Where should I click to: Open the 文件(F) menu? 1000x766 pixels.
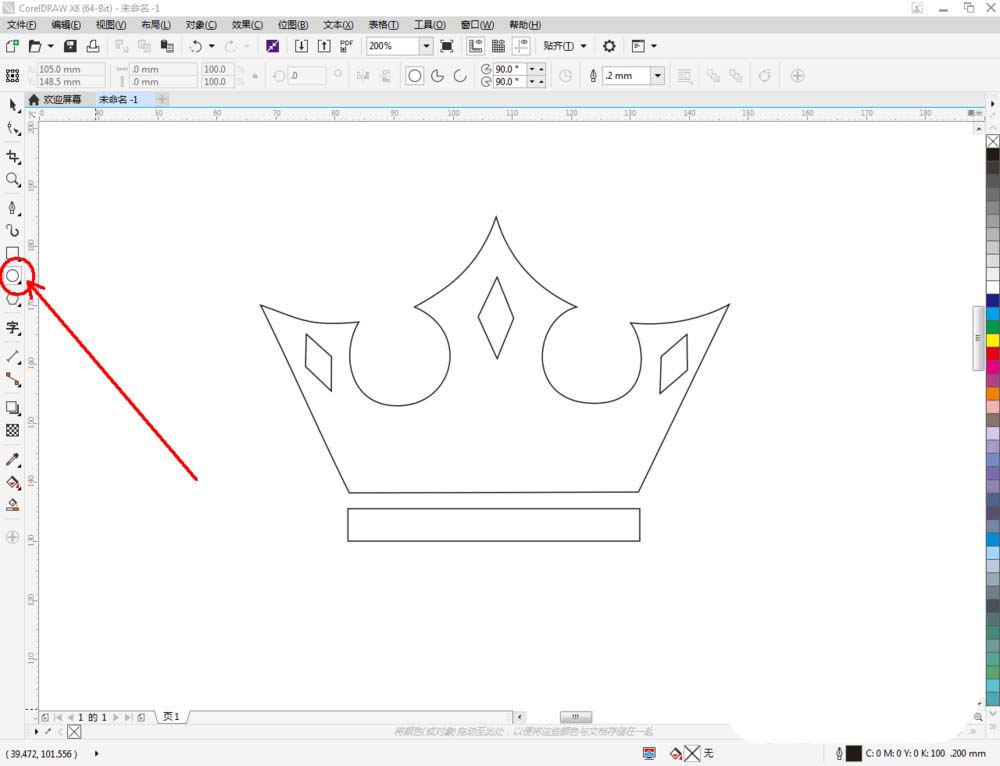coord(22,24)
